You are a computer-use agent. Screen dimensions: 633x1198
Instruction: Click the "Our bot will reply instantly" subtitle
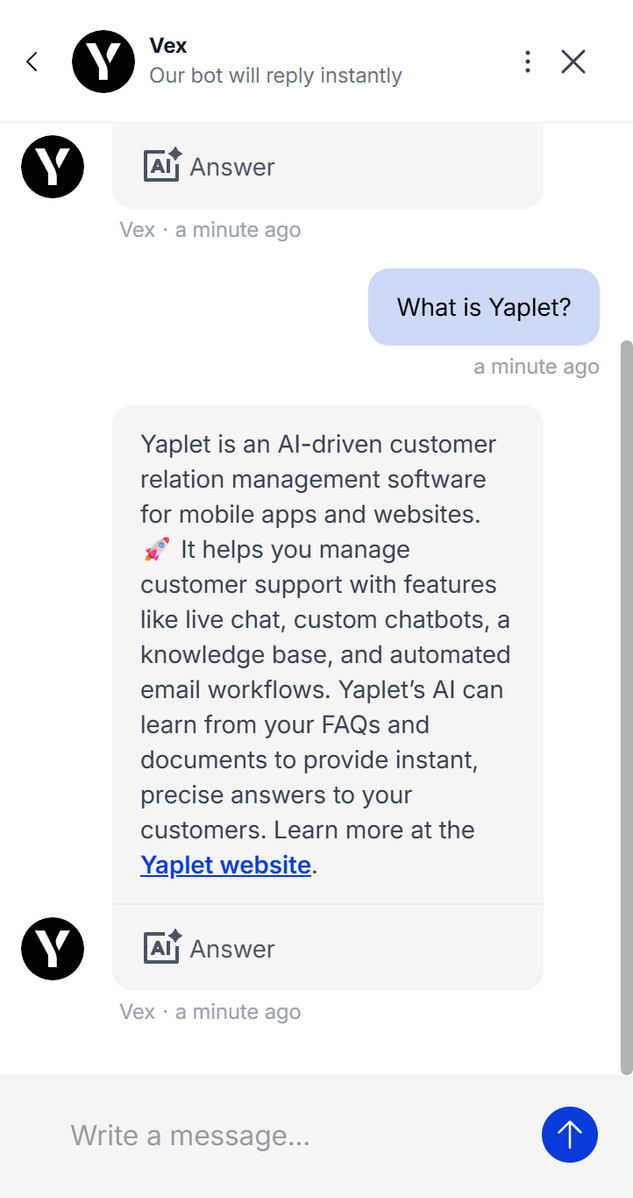(x=276, y=76)
